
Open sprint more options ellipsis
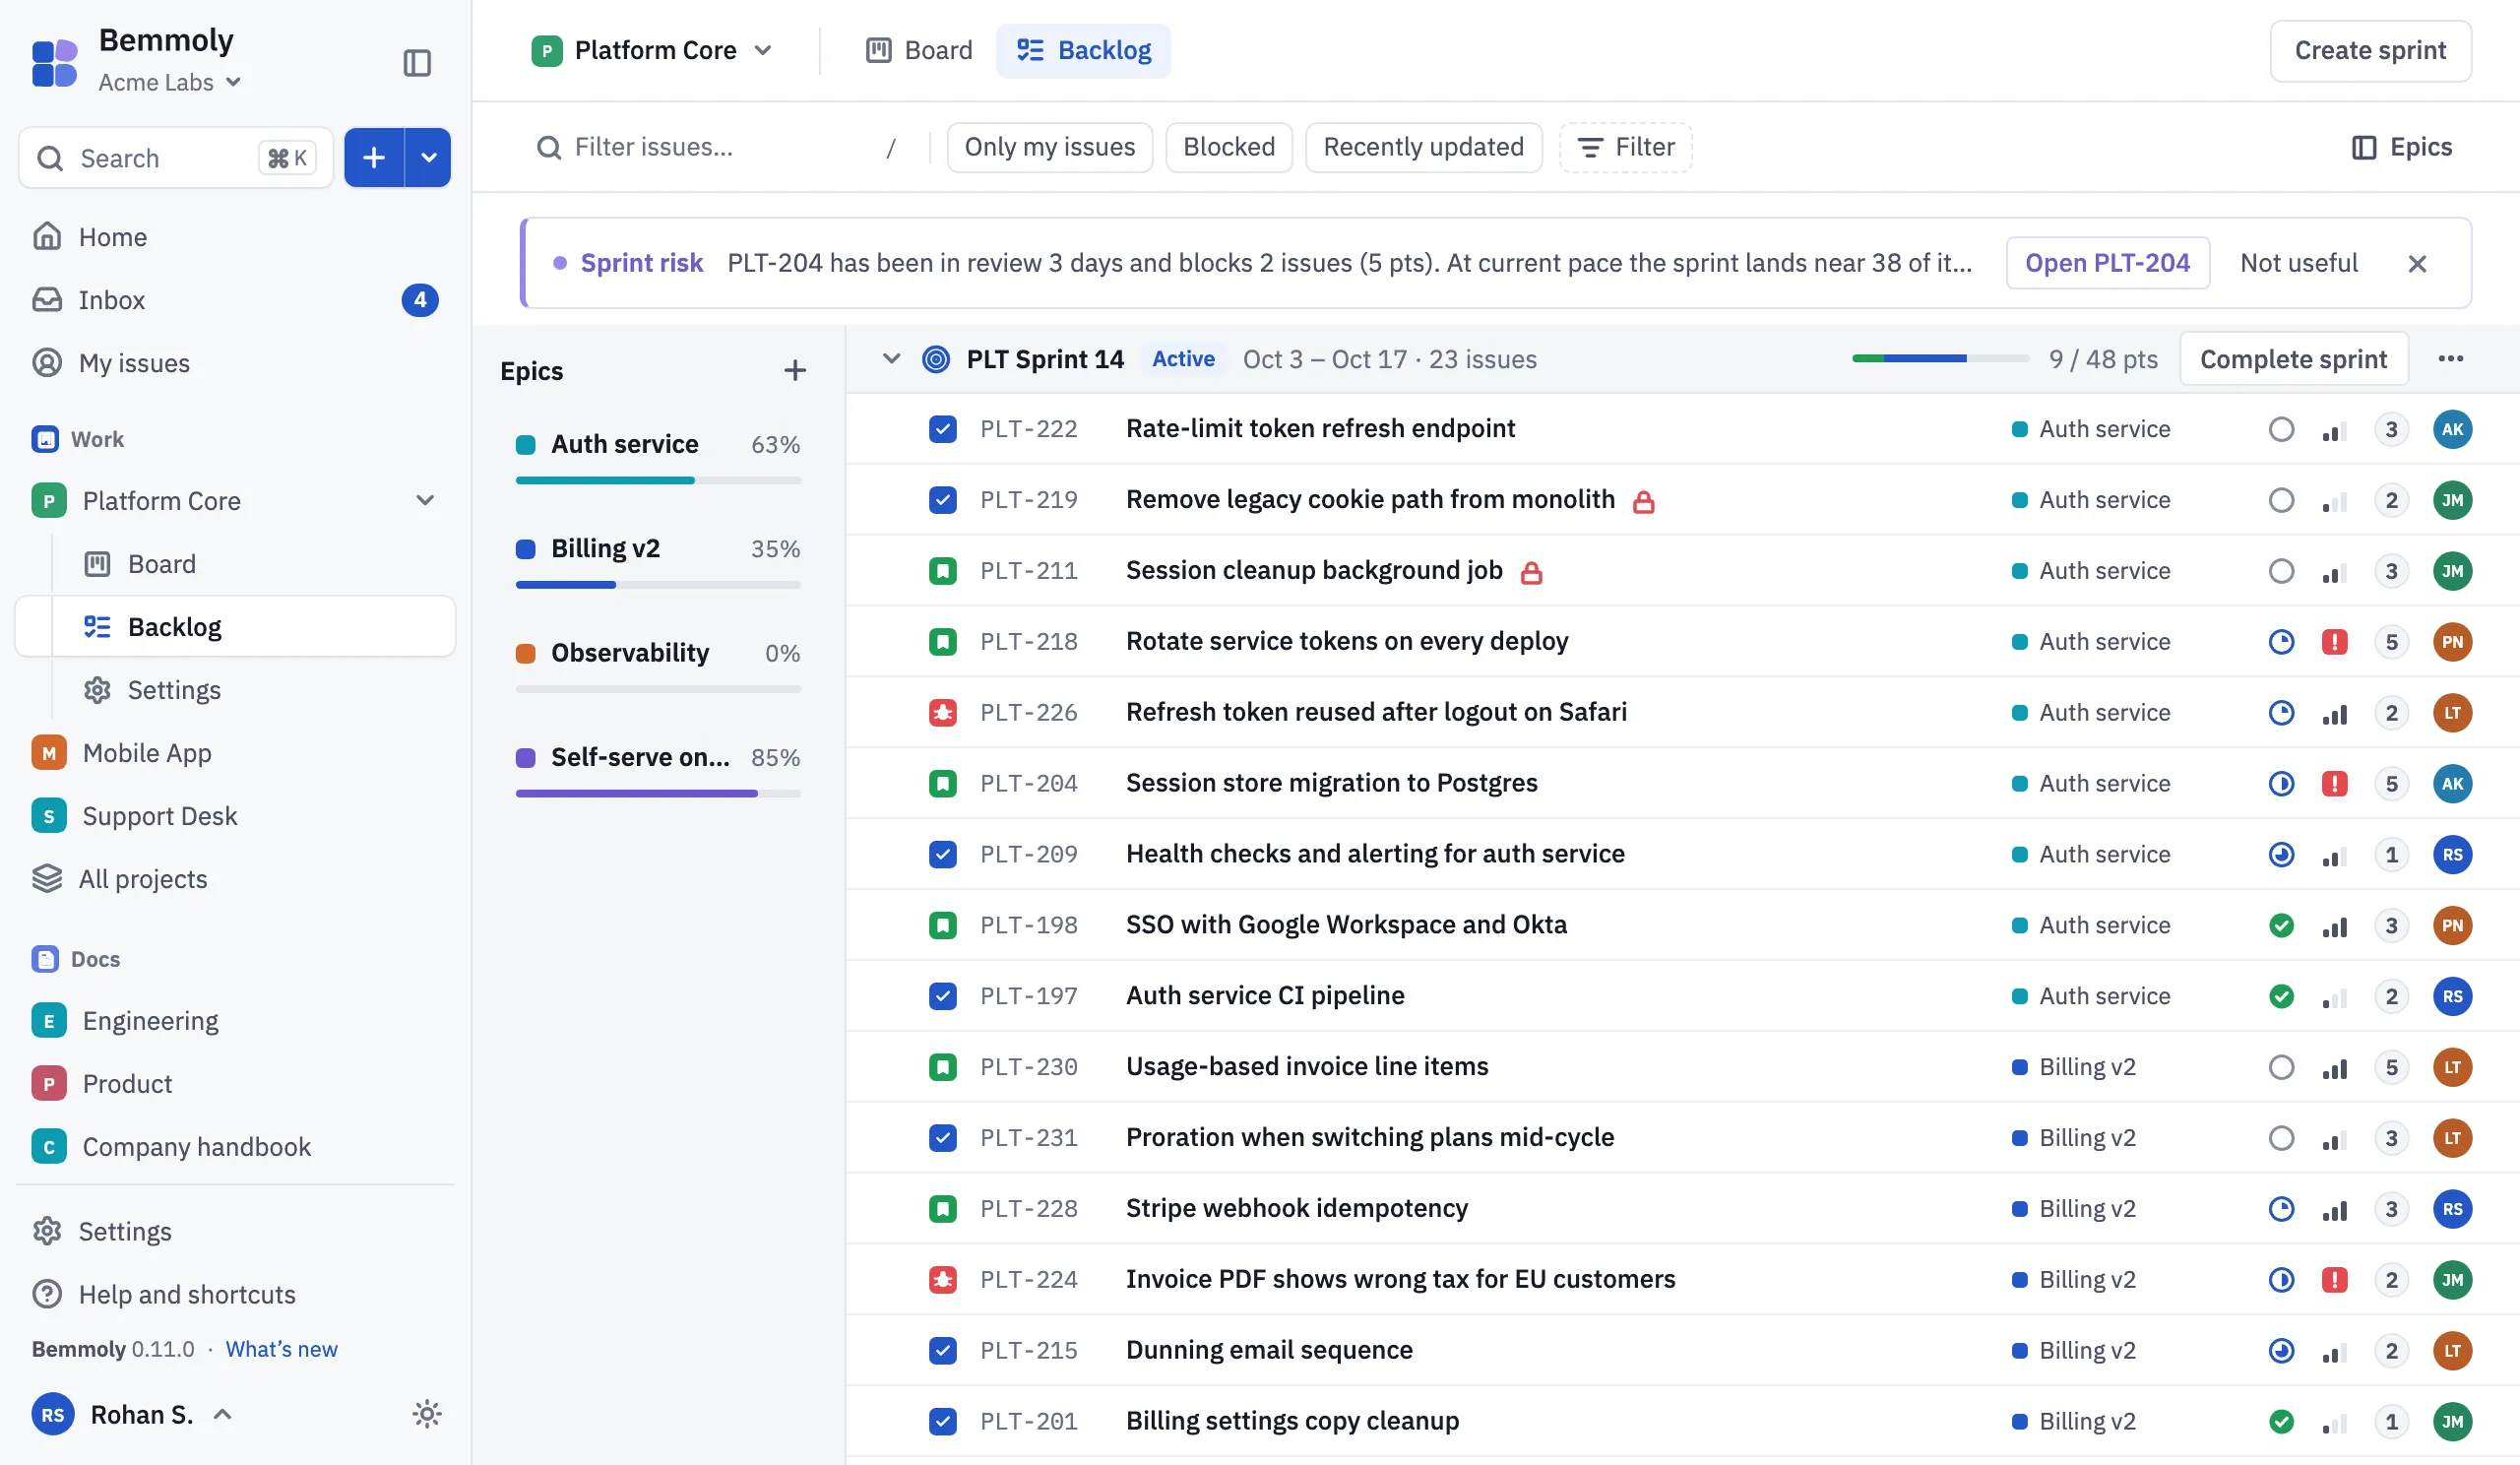(x=2451, y=359)
